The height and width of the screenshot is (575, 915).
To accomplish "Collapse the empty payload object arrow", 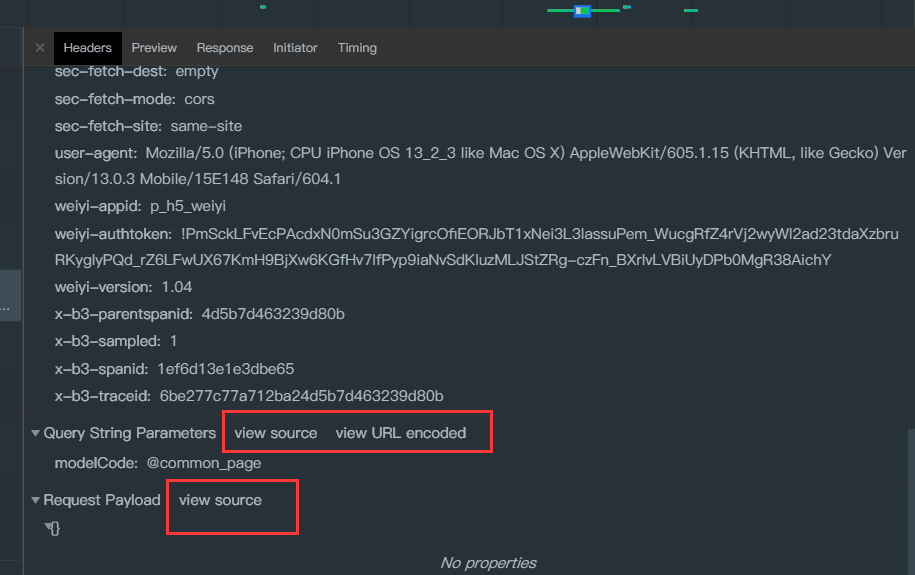I will (48, 527).
